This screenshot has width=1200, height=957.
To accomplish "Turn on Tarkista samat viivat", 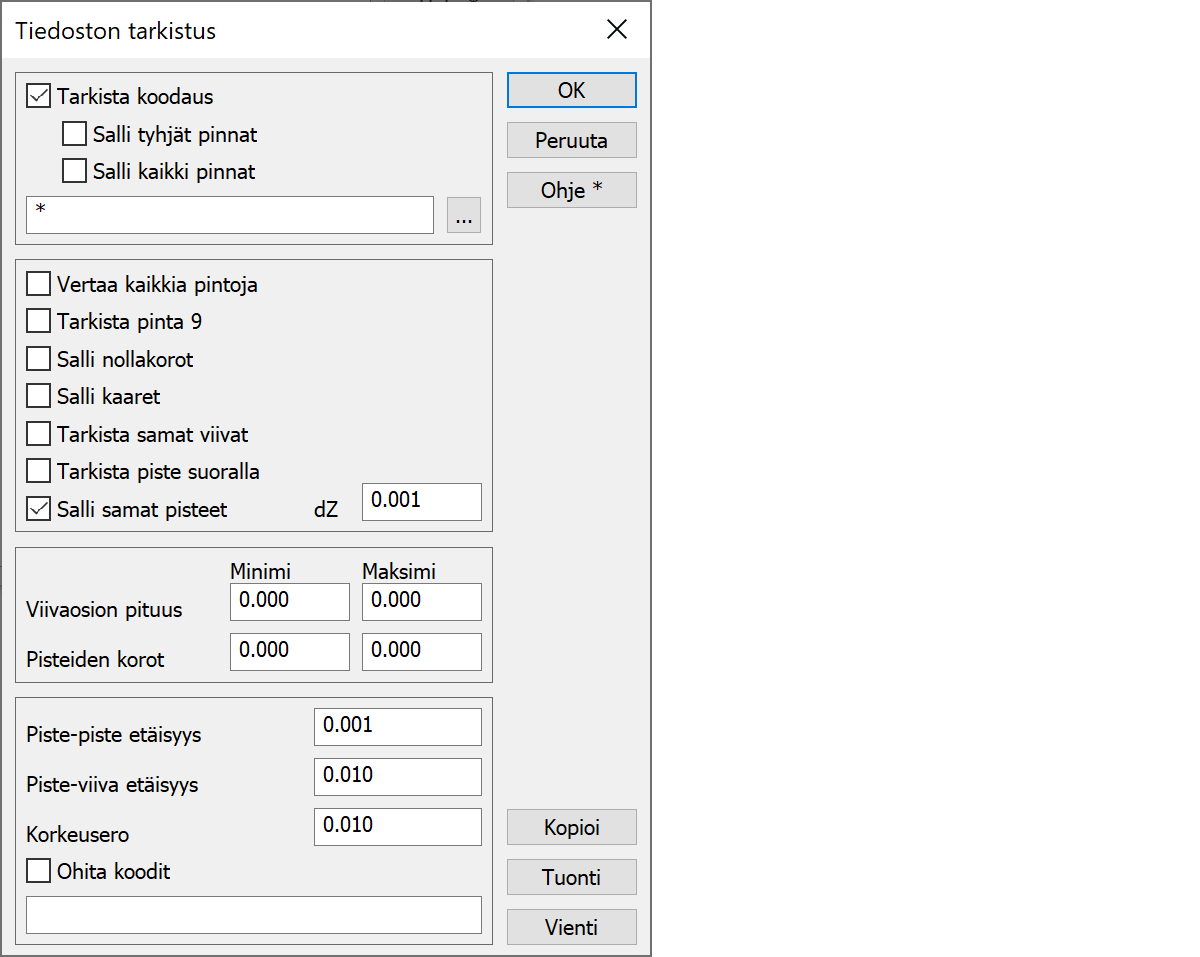I will point(39,434).
